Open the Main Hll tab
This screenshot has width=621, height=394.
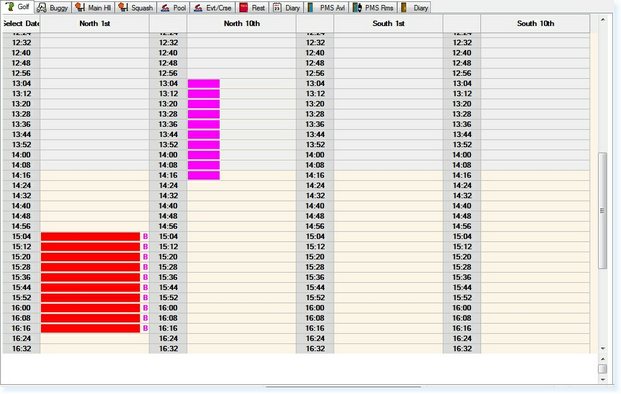[93, 8]
